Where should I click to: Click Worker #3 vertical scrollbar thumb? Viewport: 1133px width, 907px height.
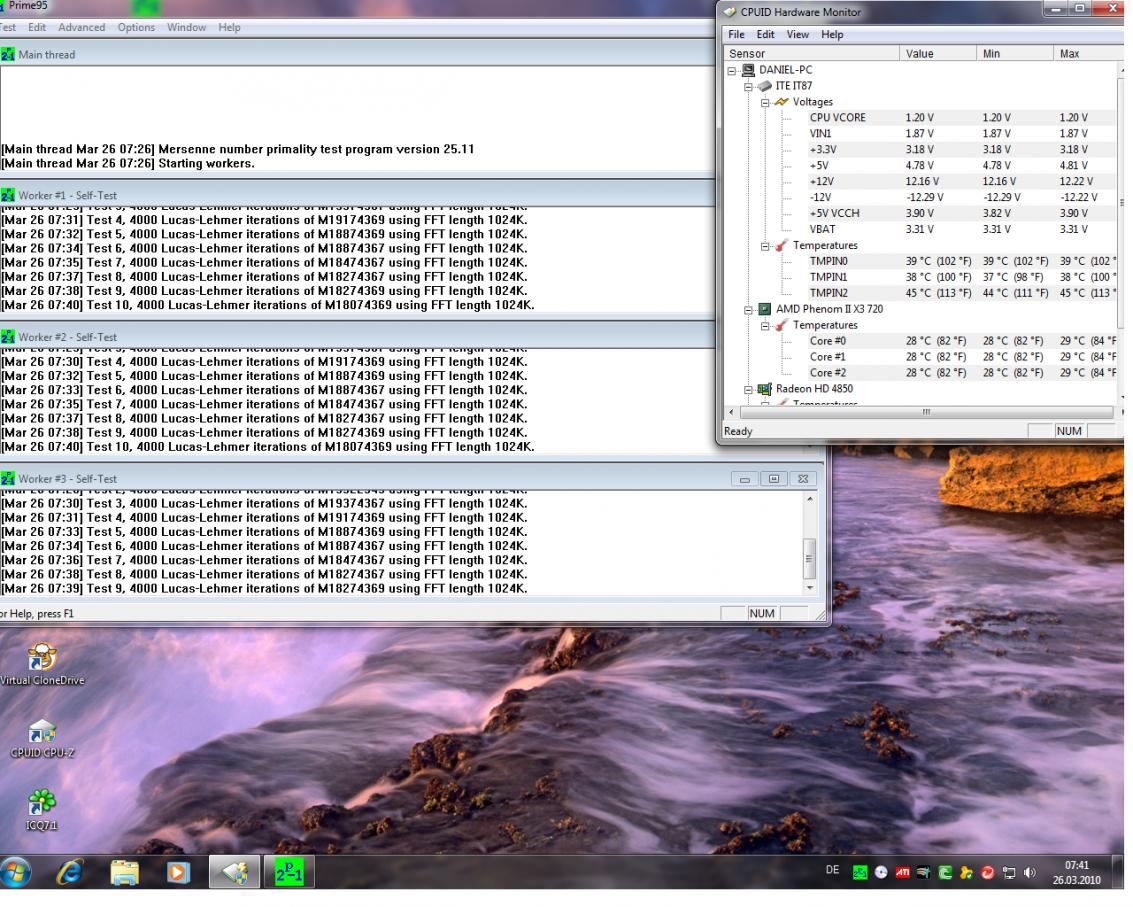(x=810, y=558)
